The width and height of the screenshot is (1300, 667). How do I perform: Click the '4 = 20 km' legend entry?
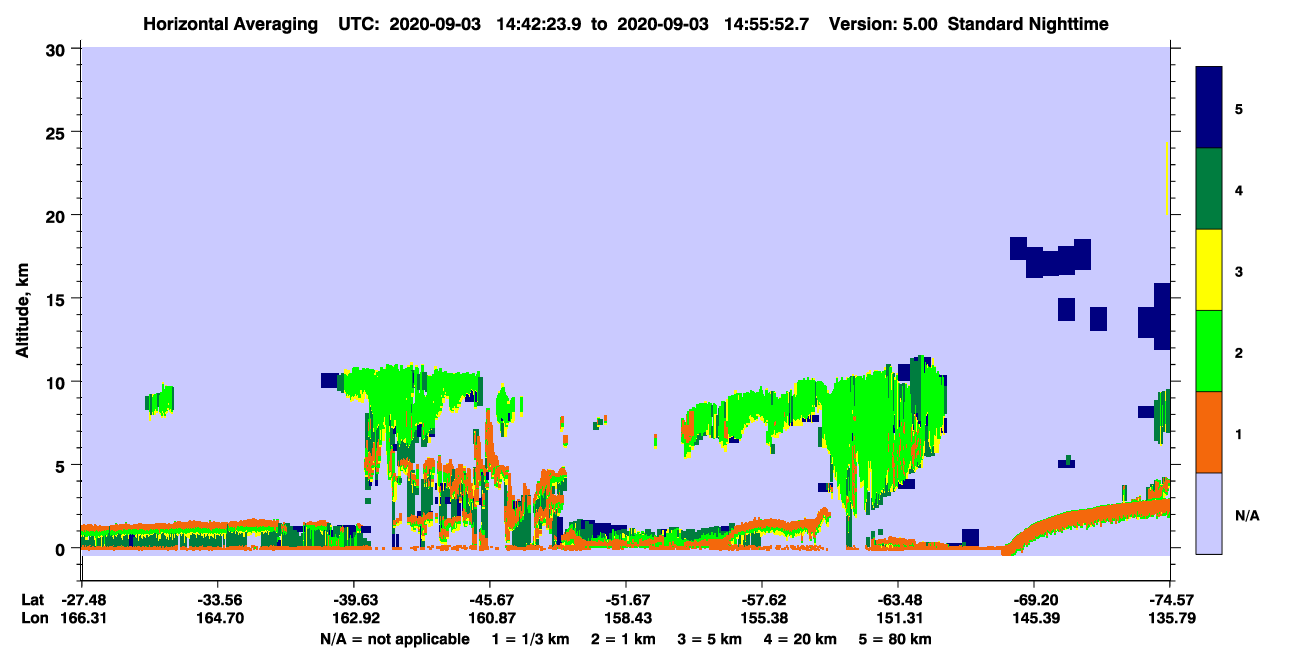click(799, 639)
